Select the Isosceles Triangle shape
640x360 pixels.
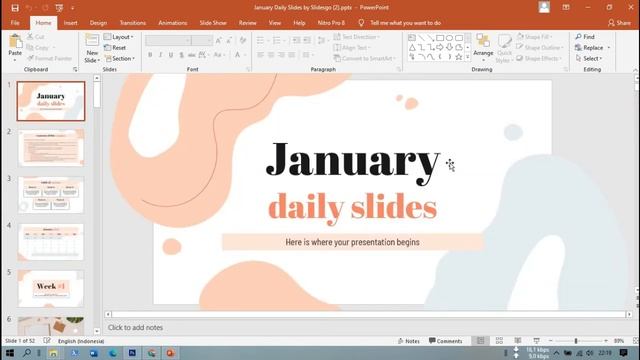click(x=412, y=48)
